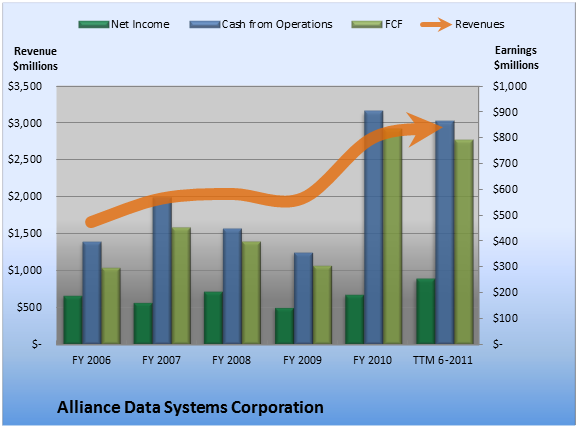Click the "$700" right axis value
This screenshot has width=577, height=427.
(506, 163)
